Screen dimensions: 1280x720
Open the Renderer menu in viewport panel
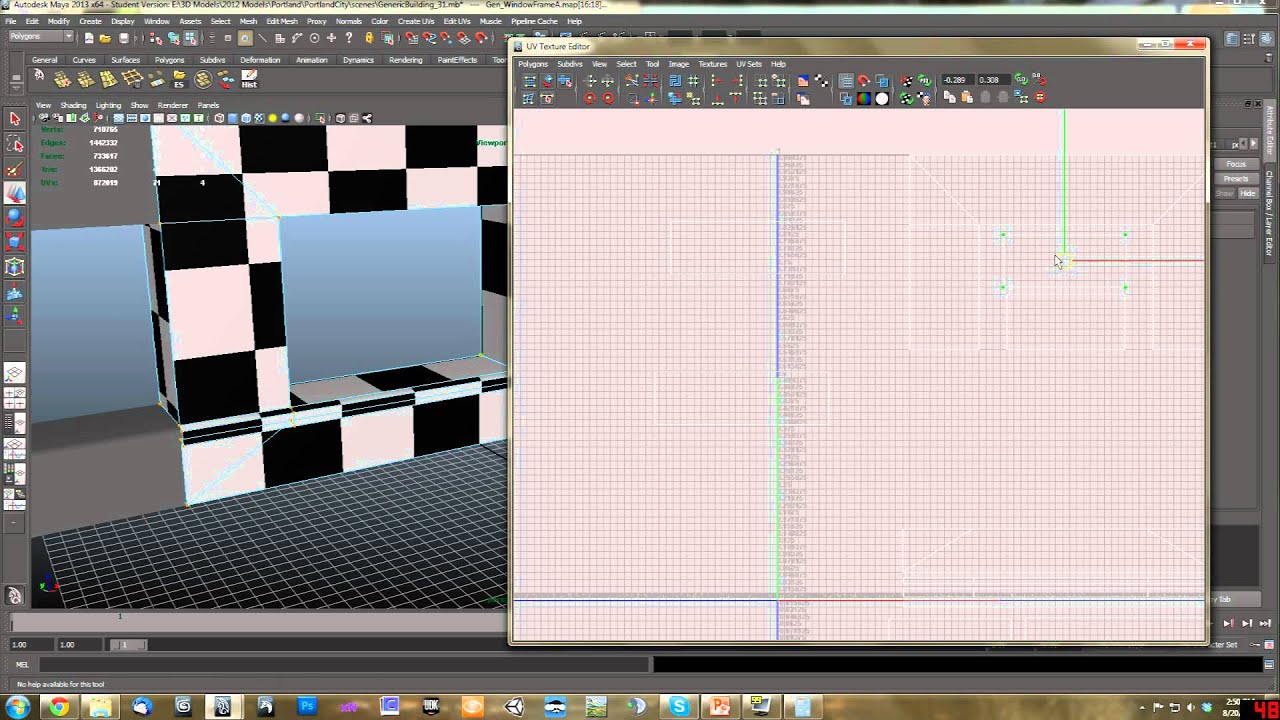click(172, 105)
